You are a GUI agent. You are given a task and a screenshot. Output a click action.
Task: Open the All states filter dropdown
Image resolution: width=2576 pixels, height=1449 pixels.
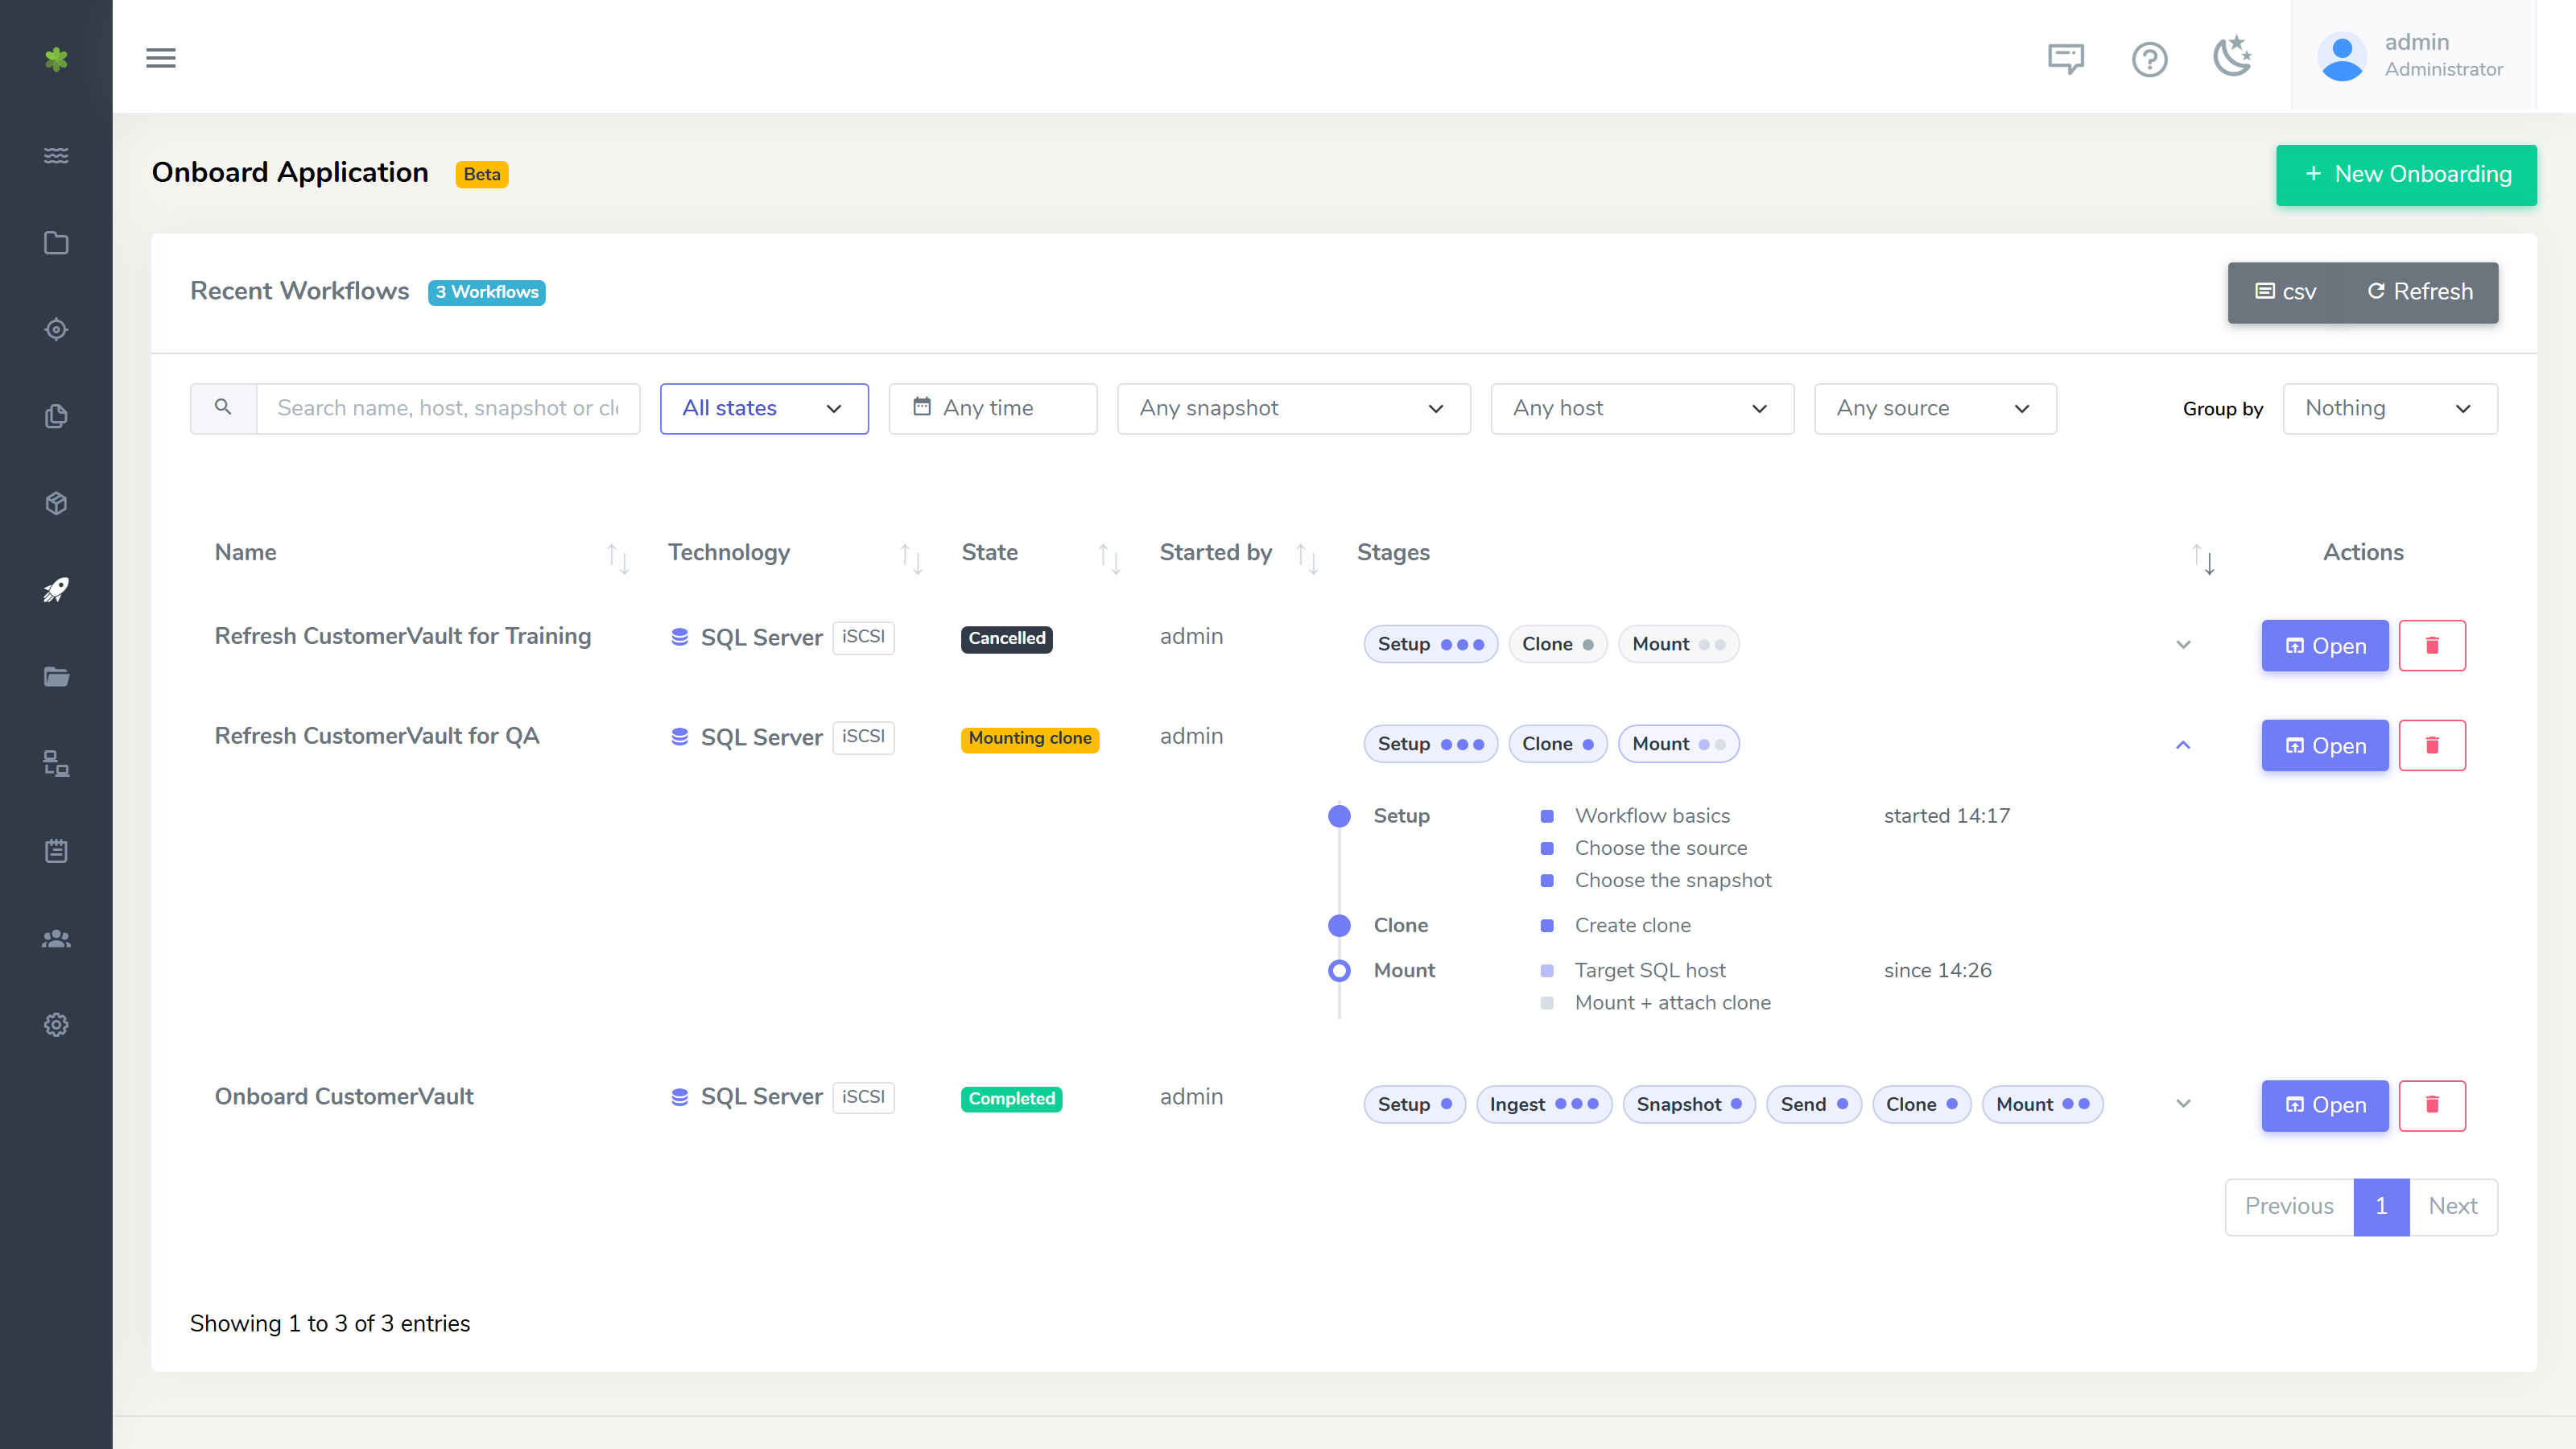click(764, 408)
